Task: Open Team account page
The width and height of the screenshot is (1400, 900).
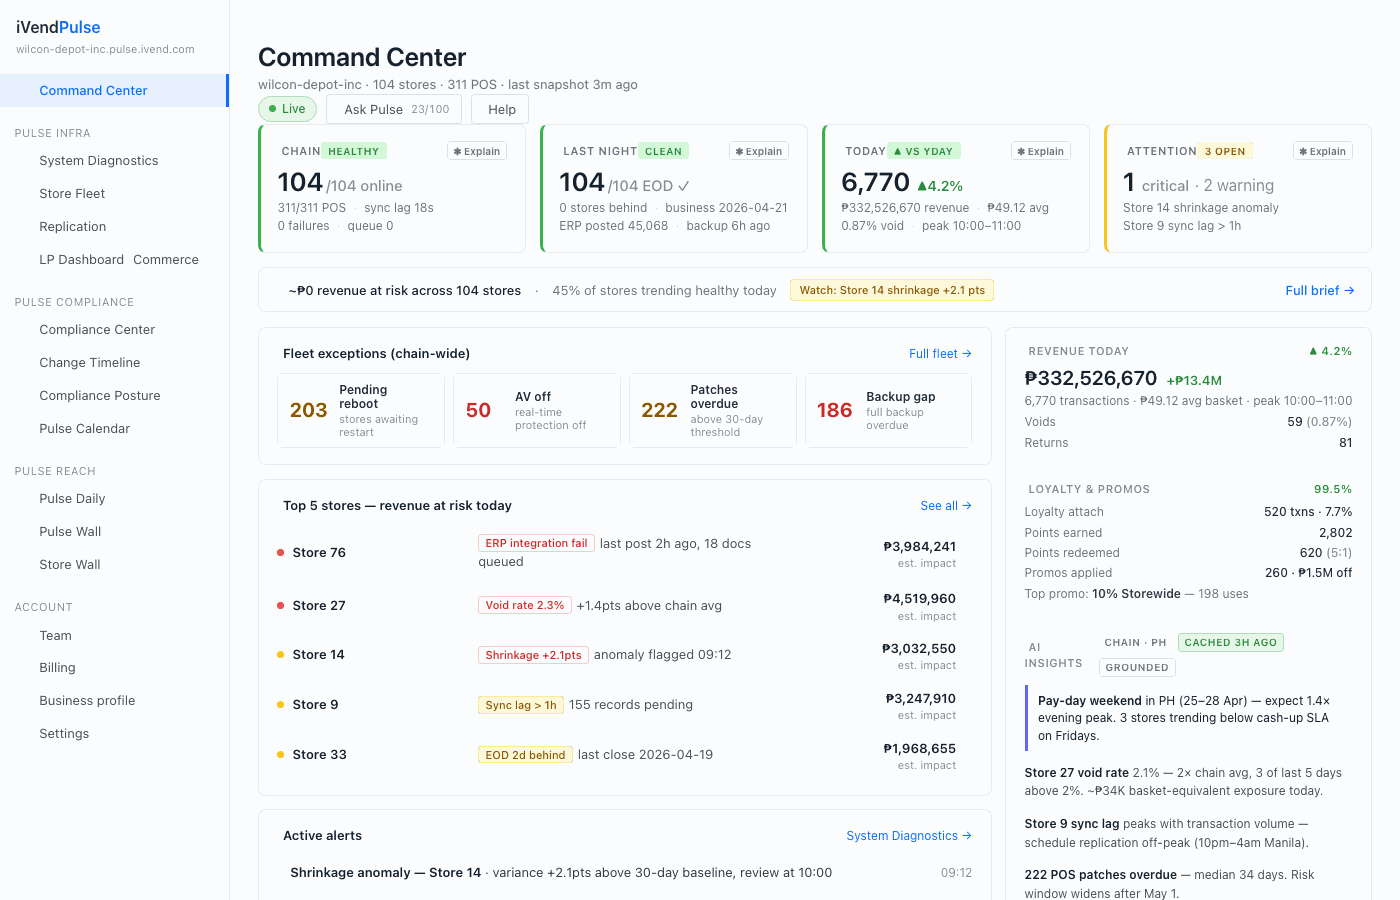Action: 56,635
